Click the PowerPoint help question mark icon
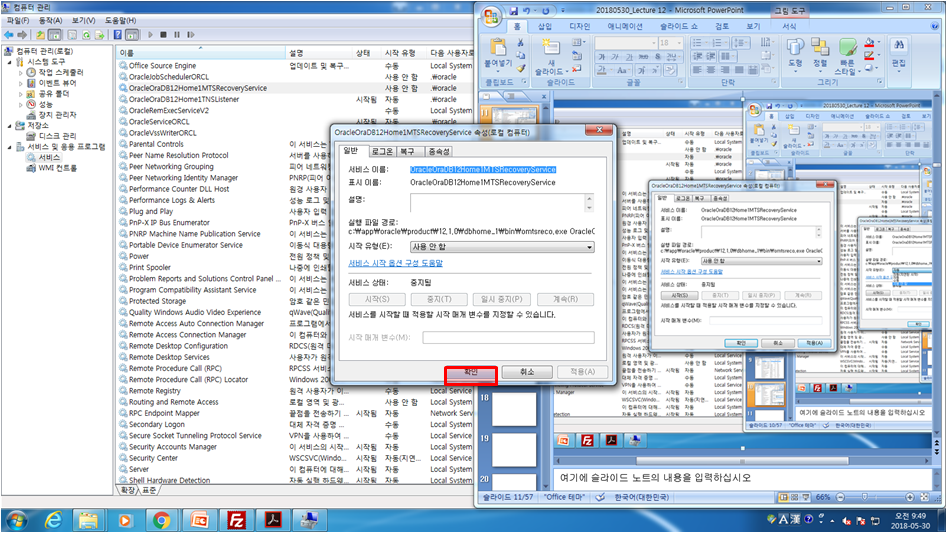This screenshot has height=533, width=947. click(934, 27)
